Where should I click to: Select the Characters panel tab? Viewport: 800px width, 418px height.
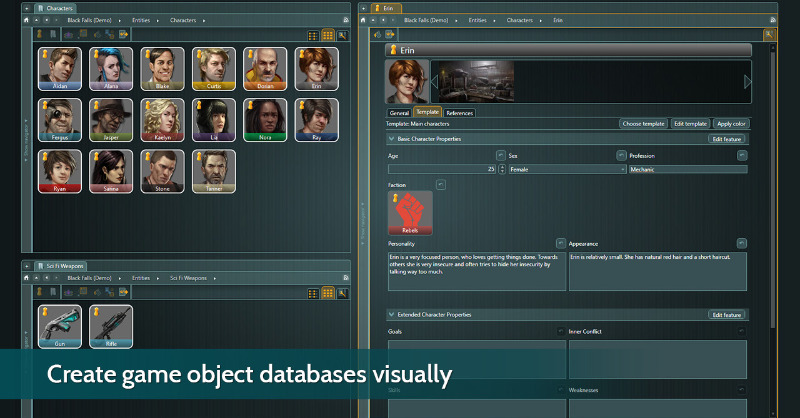(56, 8)
